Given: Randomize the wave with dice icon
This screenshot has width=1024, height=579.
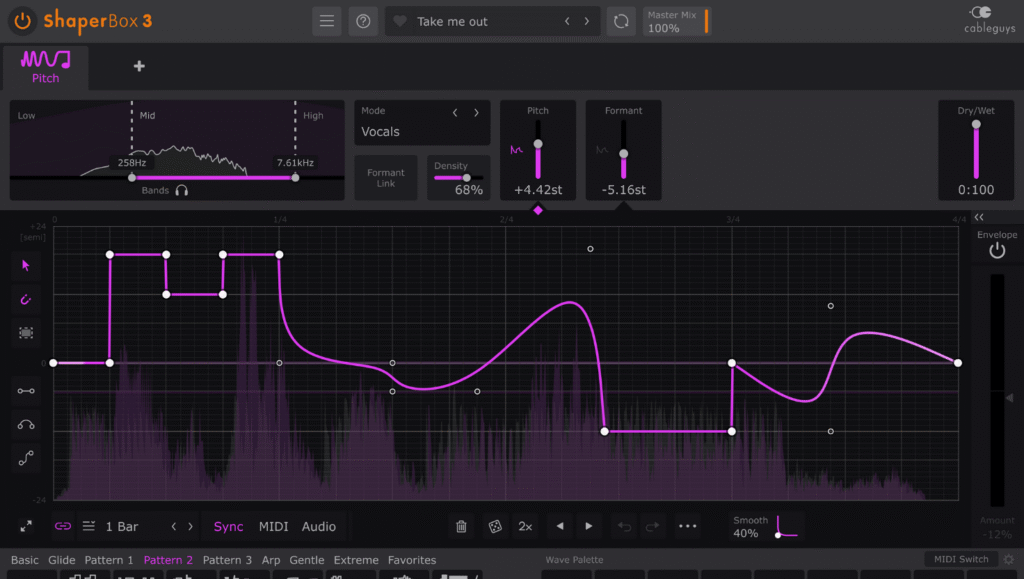Looking at the screenshot, I should [495, 526].
